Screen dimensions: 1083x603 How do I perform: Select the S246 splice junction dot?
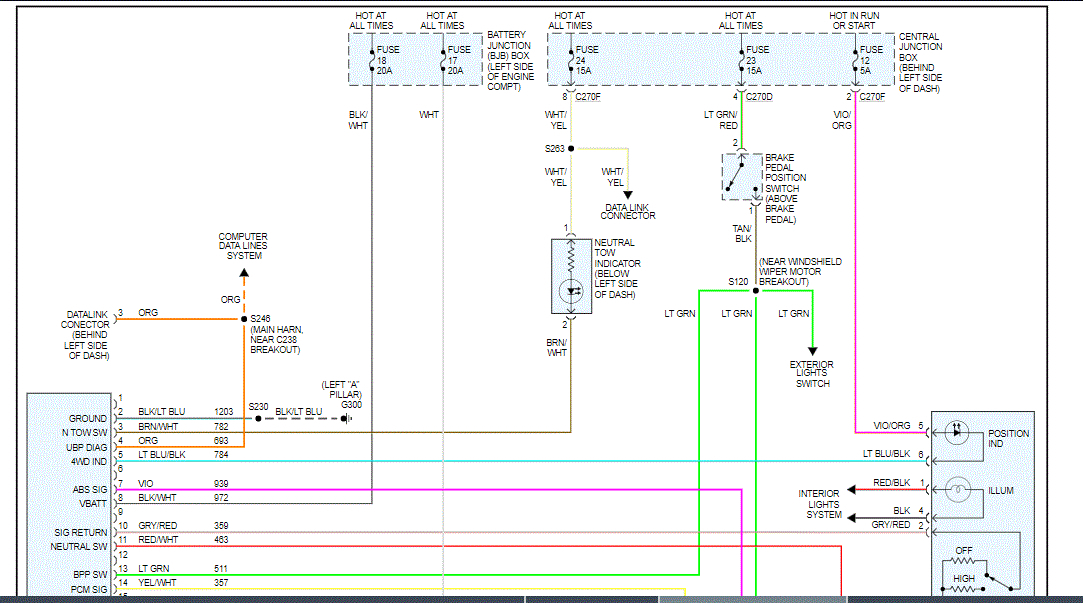point(244,320)
